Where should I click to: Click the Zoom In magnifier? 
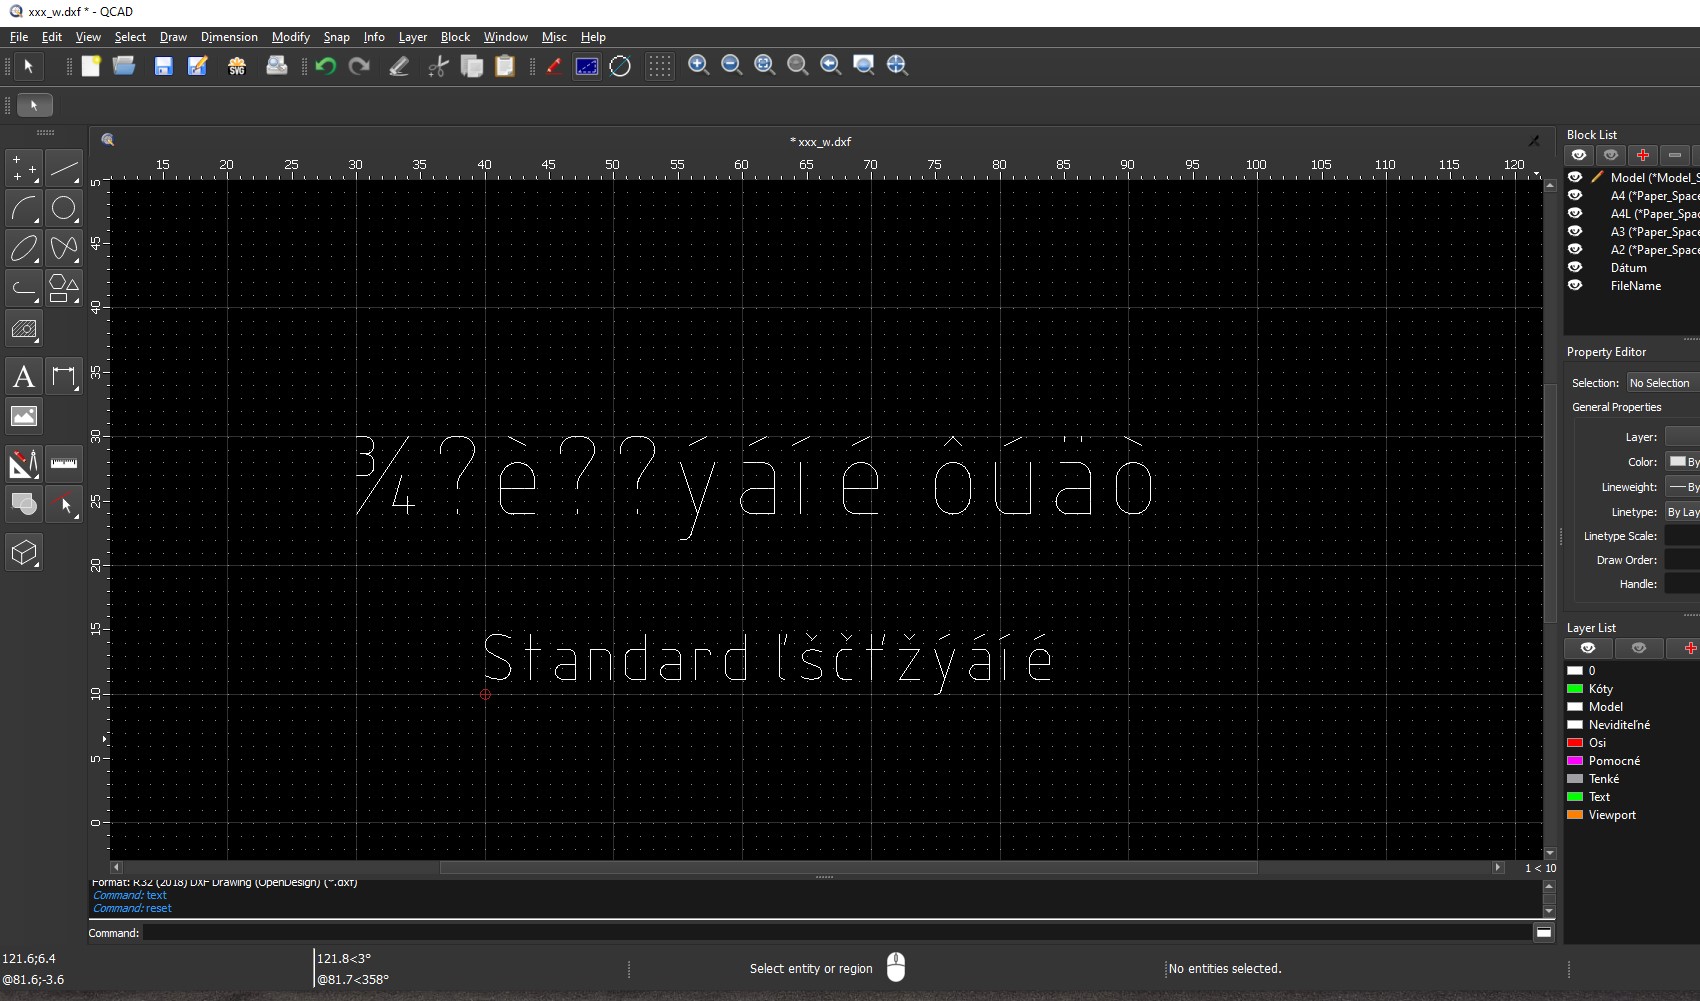click(x=699, y=66)
